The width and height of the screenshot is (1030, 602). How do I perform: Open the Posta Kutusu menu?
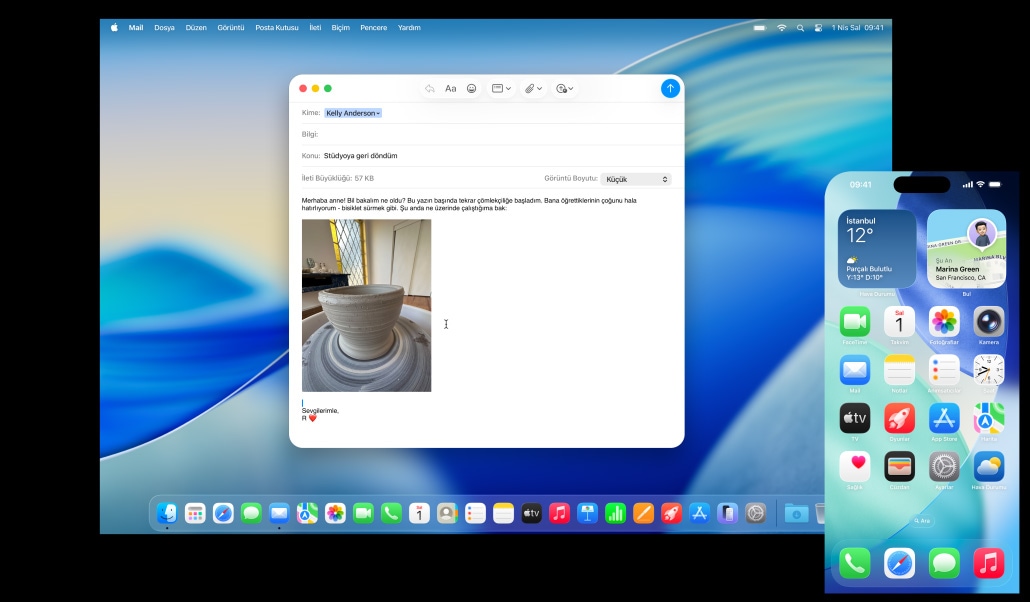click(x=276, y=28)
